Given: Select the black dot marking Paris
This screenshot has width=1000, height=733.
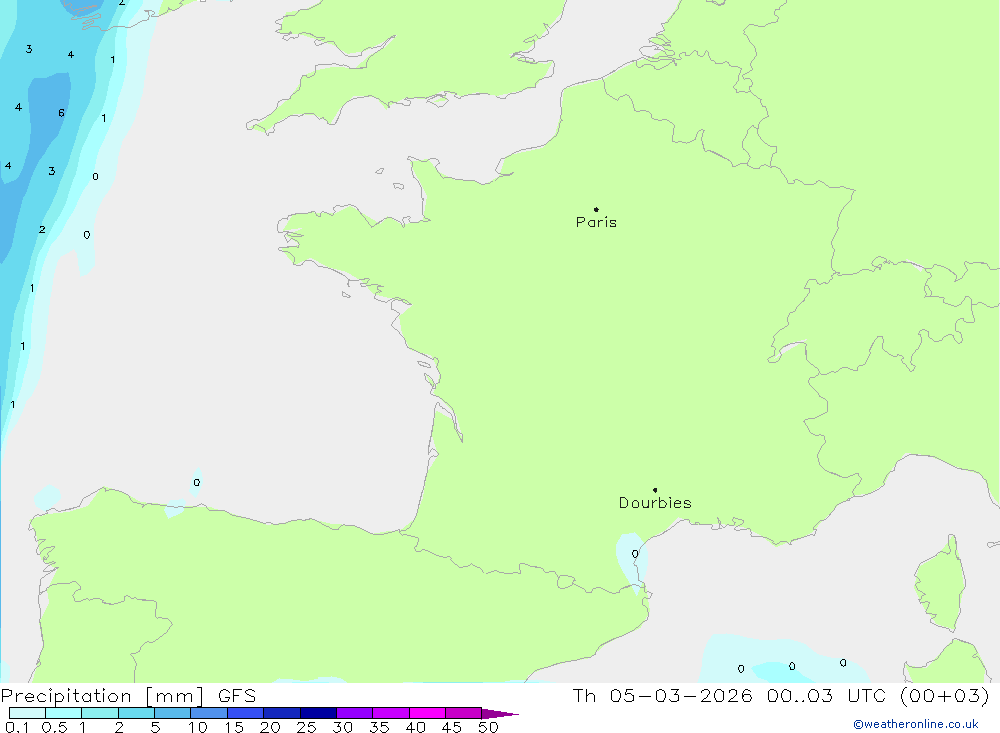Looking at the screenshot, I should point(596,209).
